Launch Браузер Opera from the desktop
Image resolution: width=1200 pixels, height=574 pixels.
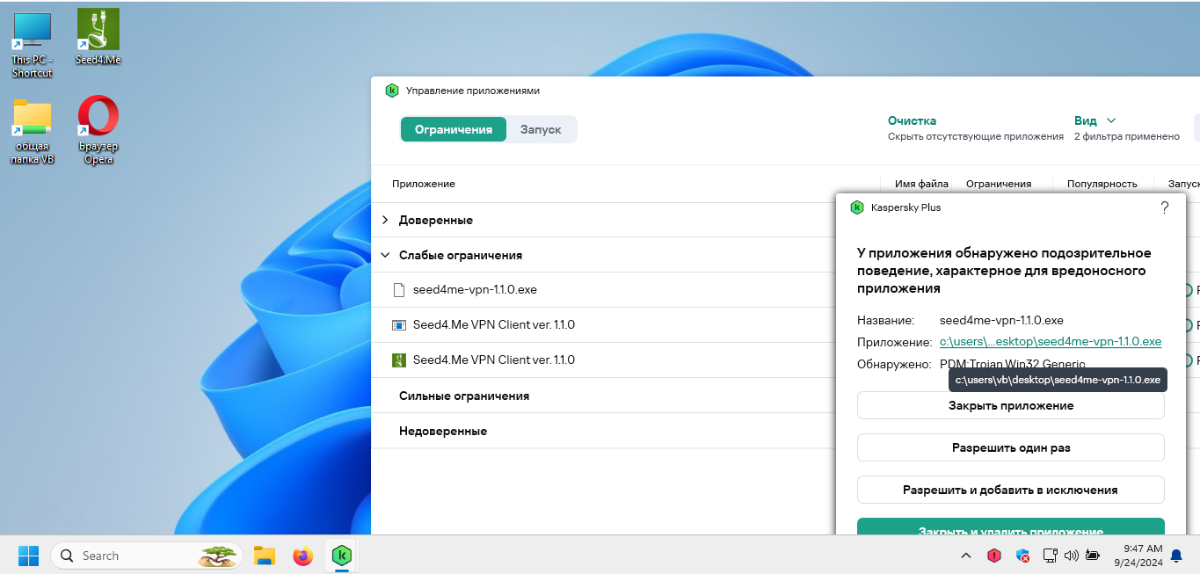pyautogui.click(x=98, y=130)
